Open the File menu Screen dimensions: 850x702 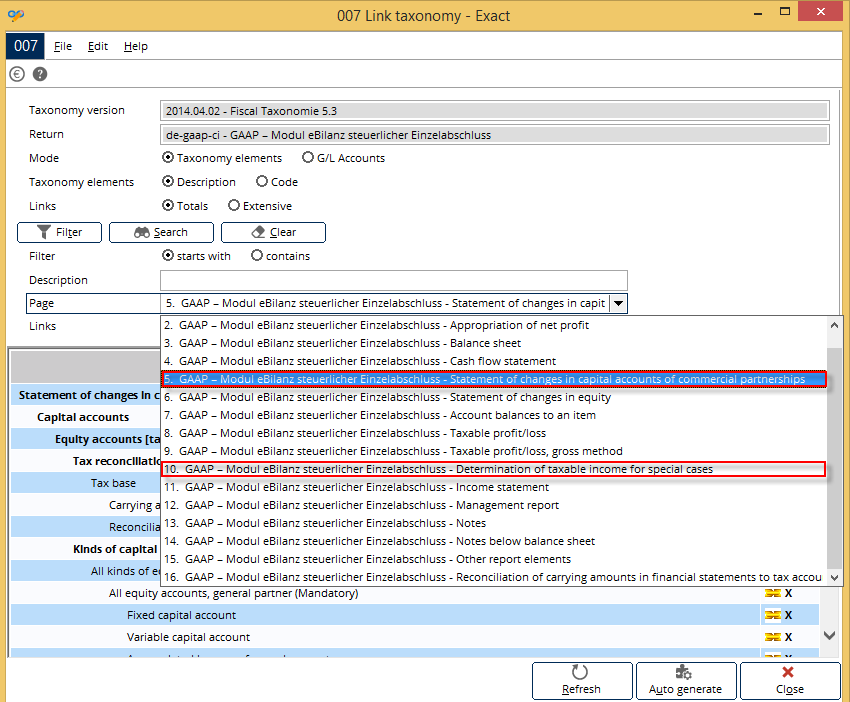pos(63,46)
